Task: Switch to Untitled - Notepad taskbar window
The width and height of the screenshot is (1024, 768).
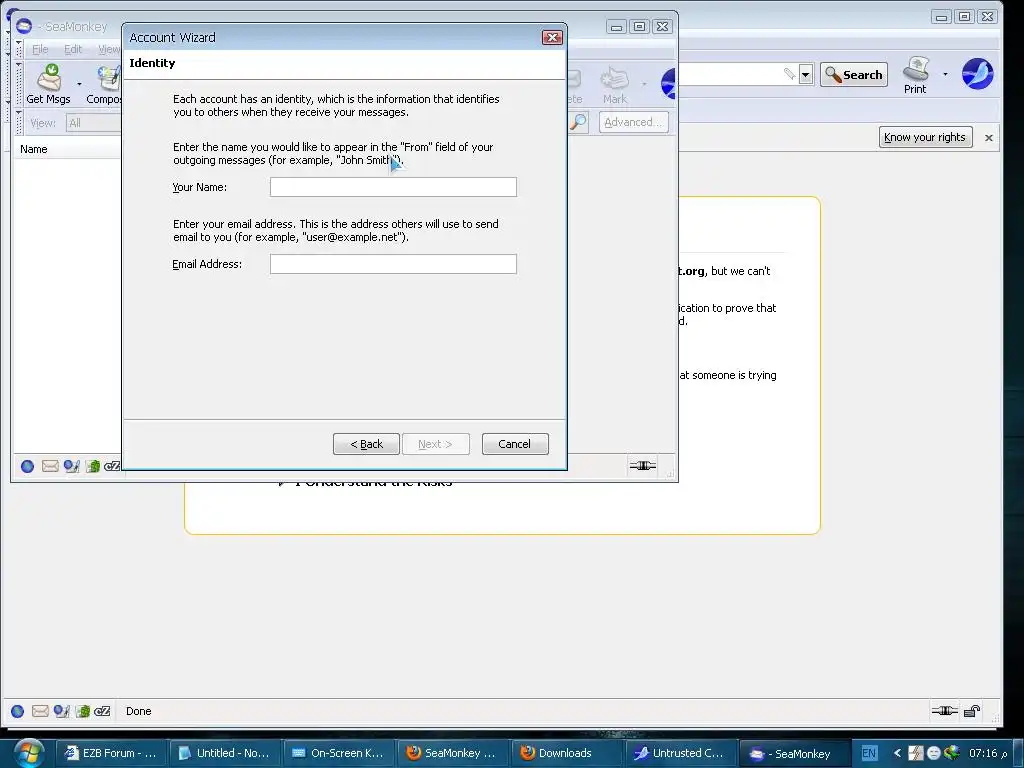Action: tap(225, 753)
